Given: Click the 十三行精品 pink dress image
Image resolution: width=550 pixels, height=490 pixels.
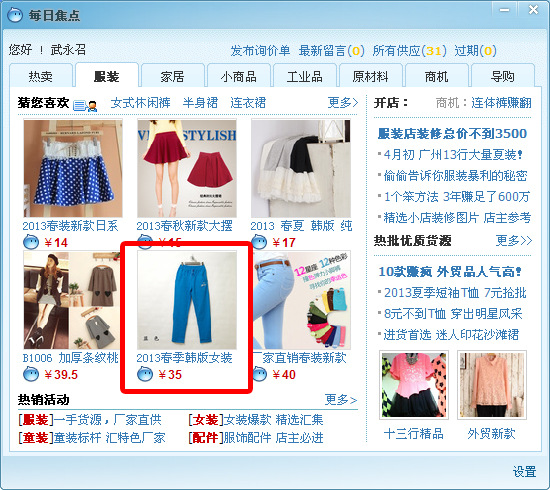Looking at the screenshot, I should [x=414, y=385].
